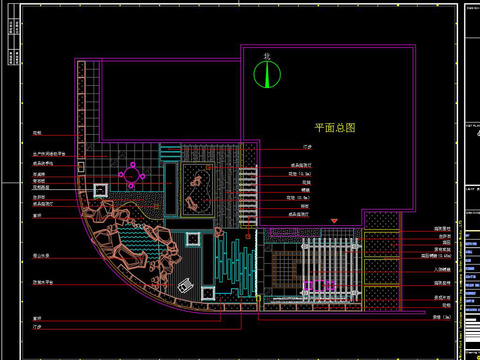The width and height of the screenshot is (480, 360).
Task: Select the orange lamp square in rockery planter
Action: pos(209,168)
